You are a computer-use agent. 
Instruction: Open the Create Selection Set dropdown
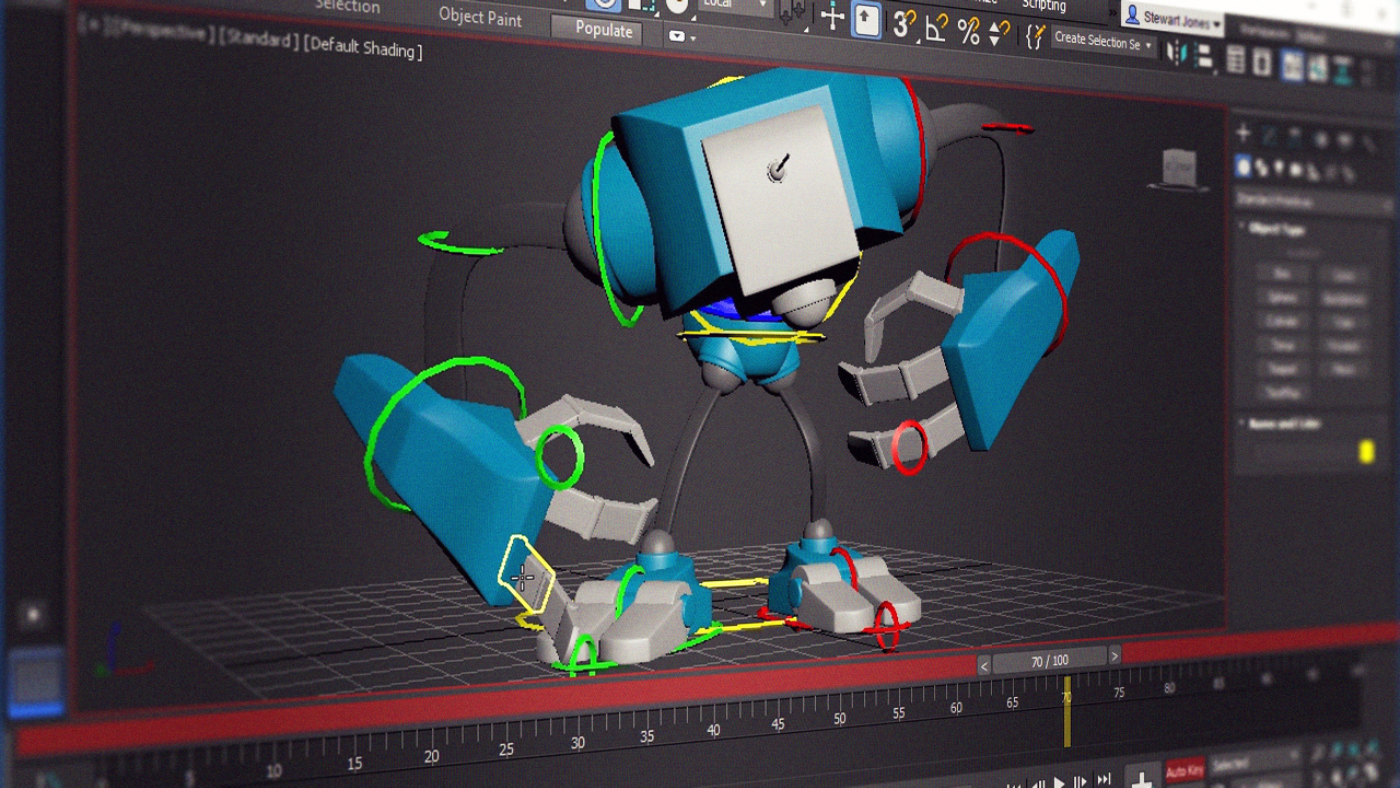pyautogui.click(x=1104, y=41)
